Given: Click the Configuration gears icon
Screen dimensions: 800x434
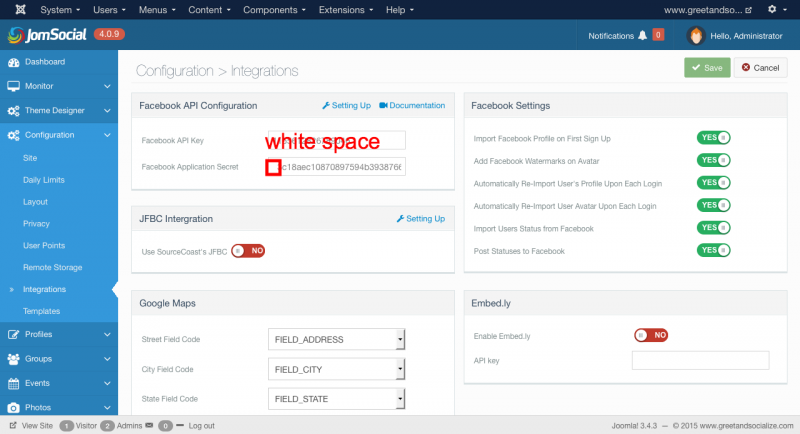Looking at the screenshot, I should click(14, 135).
